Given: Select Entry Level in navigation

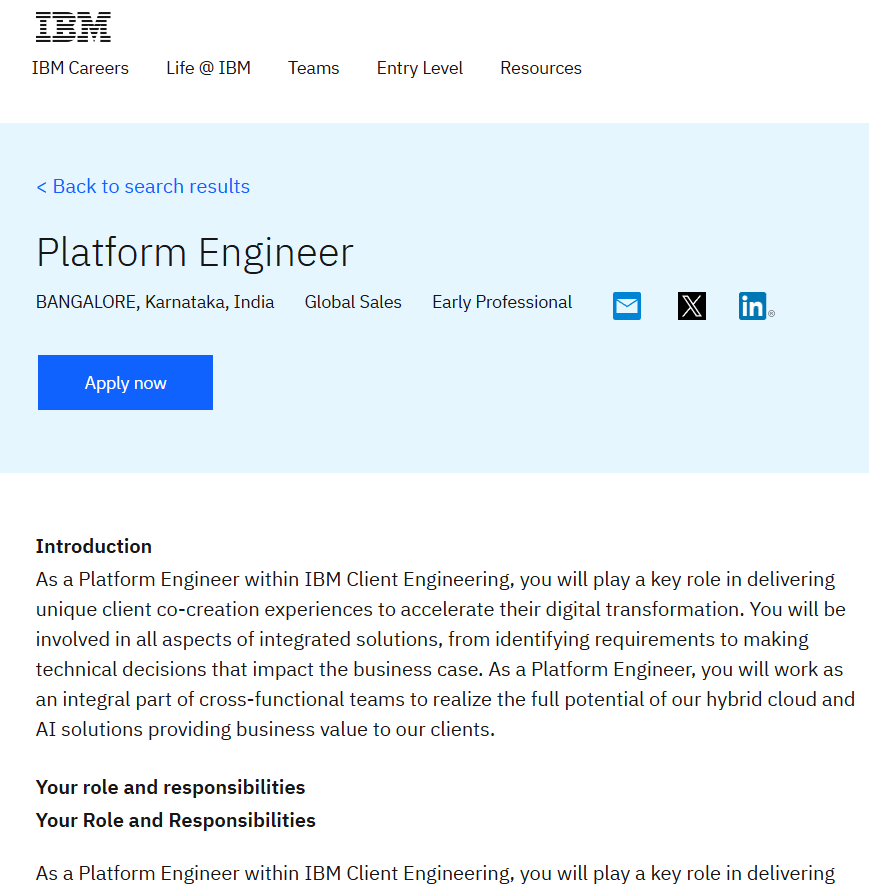Looking at the screenshot, I should (x=420, y=68).
